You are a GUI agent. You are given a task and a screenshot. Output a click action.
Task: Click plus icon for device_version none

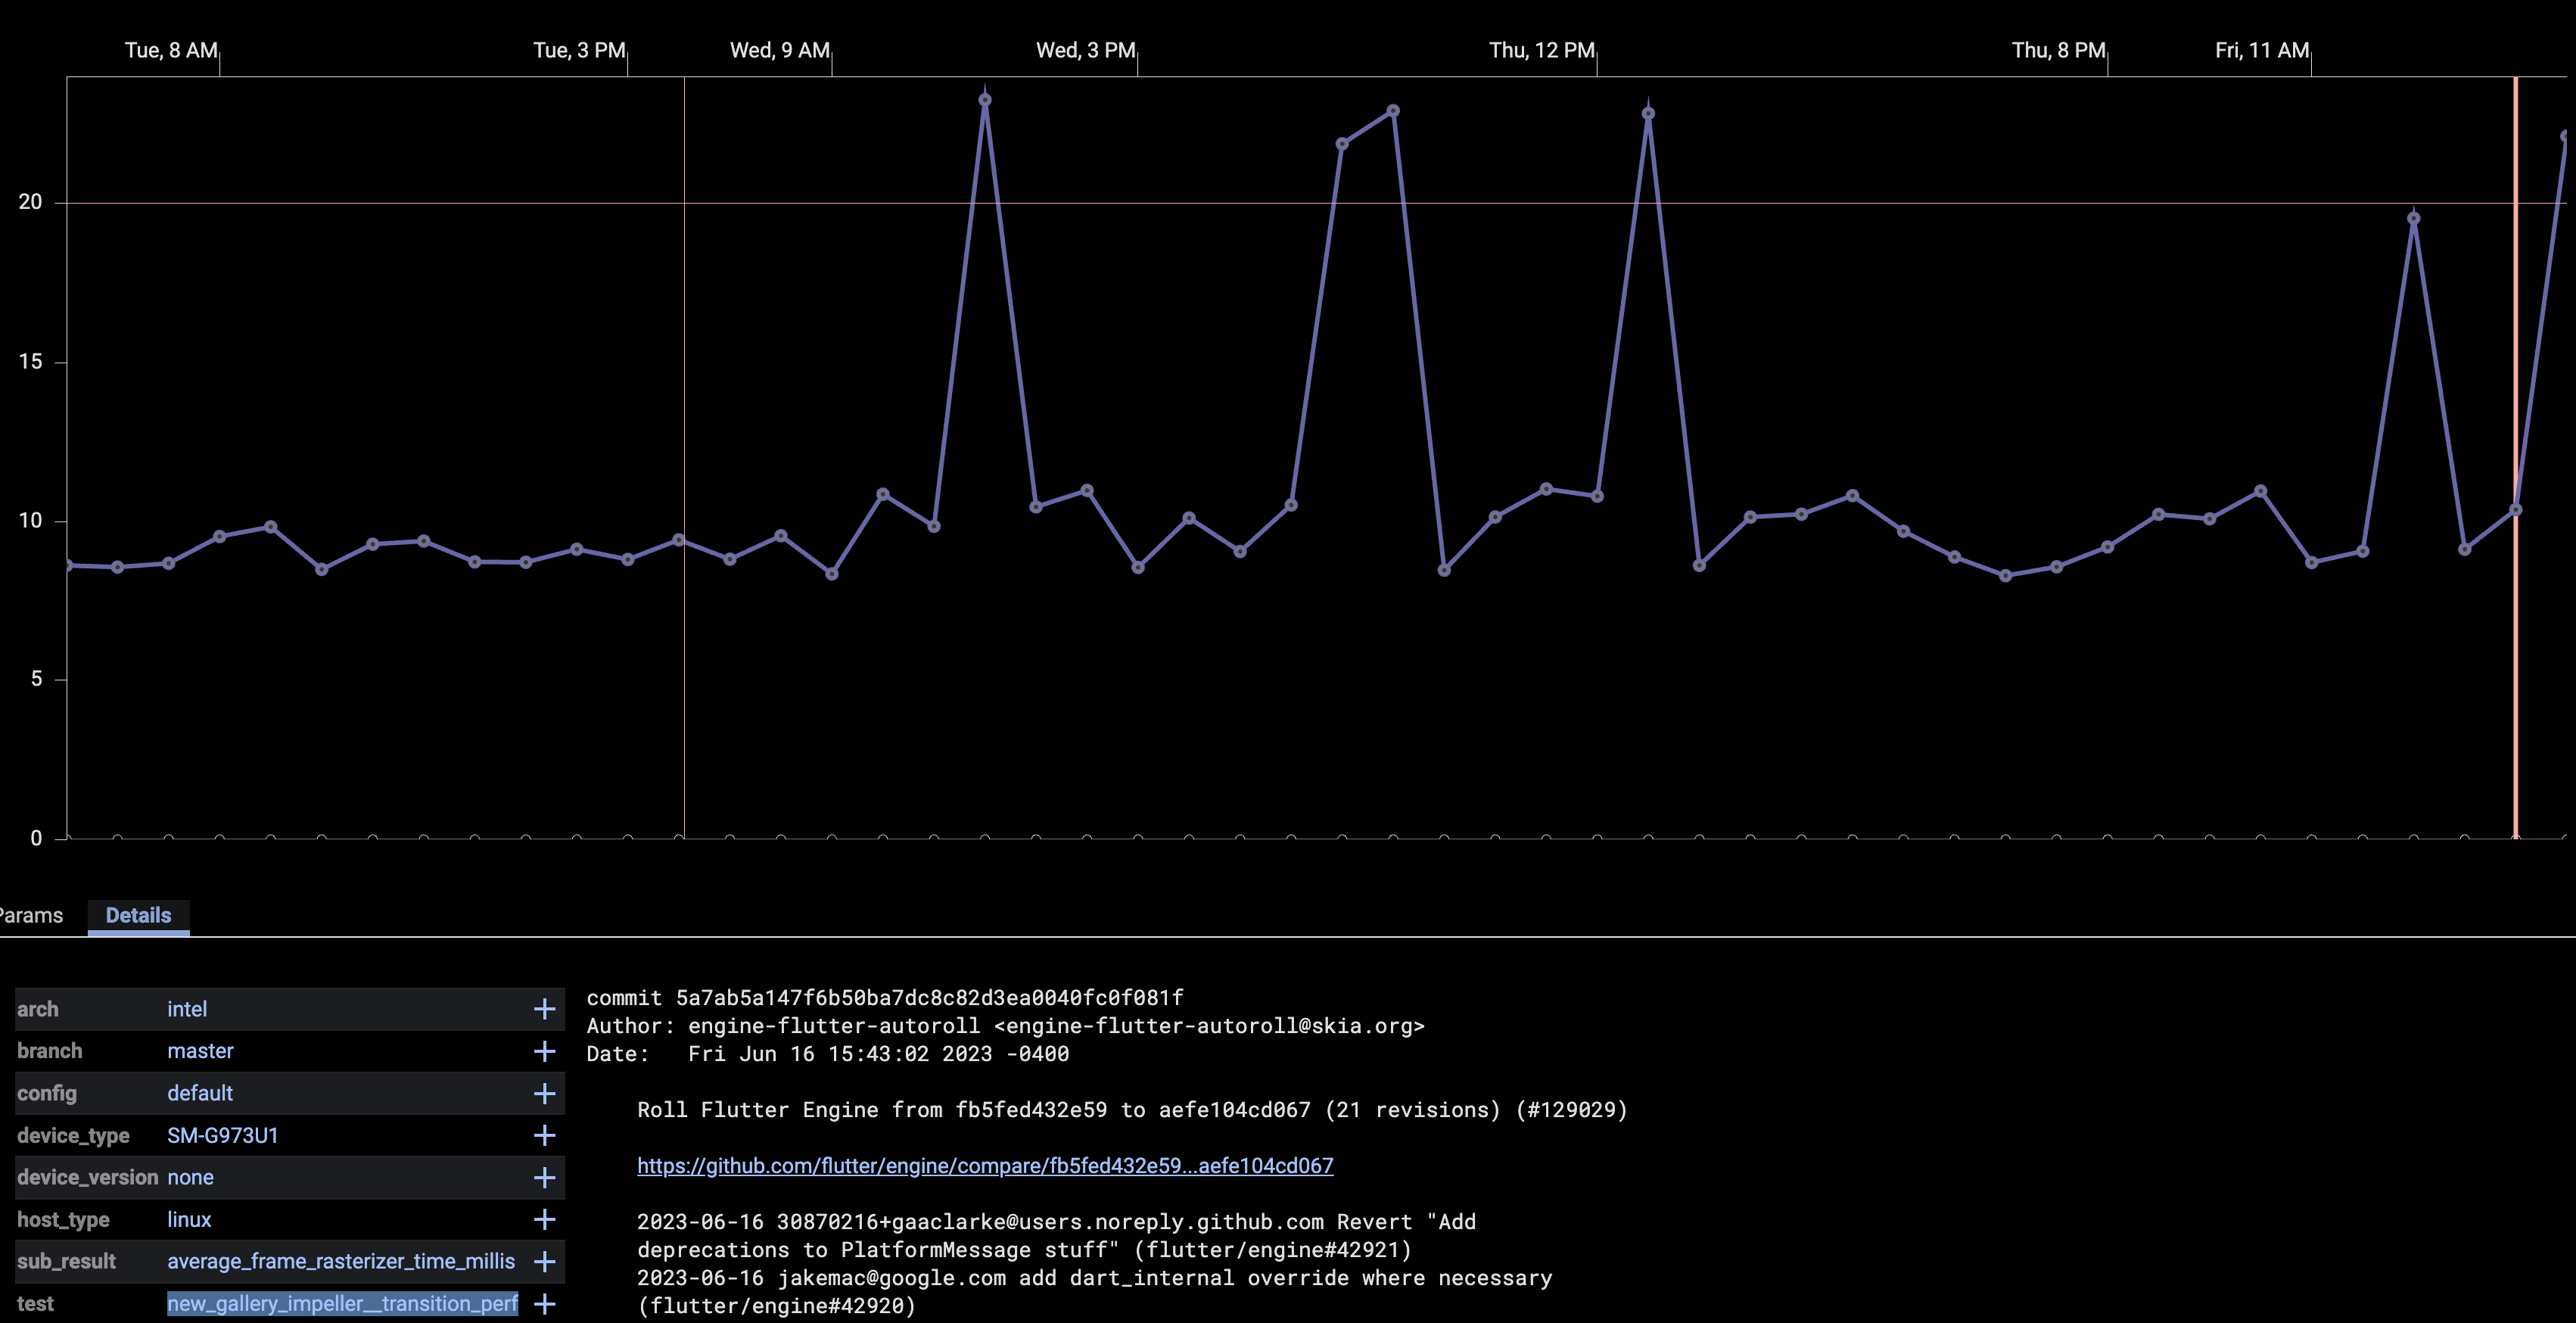544,1178
